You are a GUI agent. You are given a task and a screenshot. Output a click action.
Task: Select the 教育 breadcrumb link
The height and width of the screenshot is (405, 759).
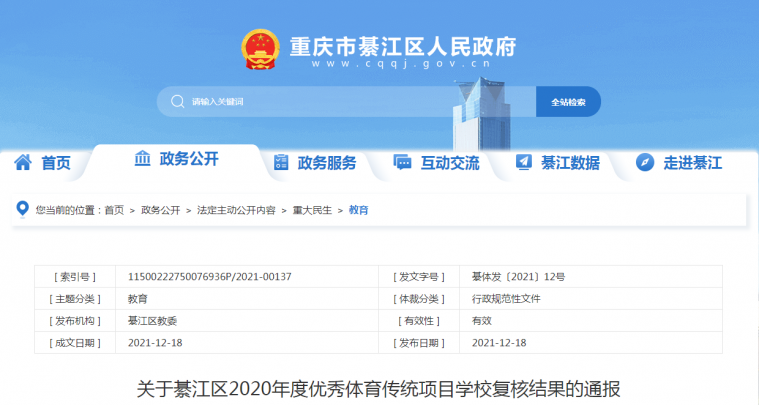358,211
